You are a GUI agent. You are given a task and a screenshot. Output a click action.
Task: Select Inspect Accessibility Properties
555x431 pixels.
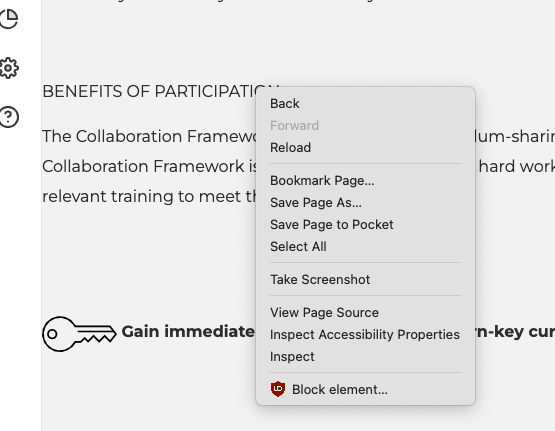coord(365,334)
